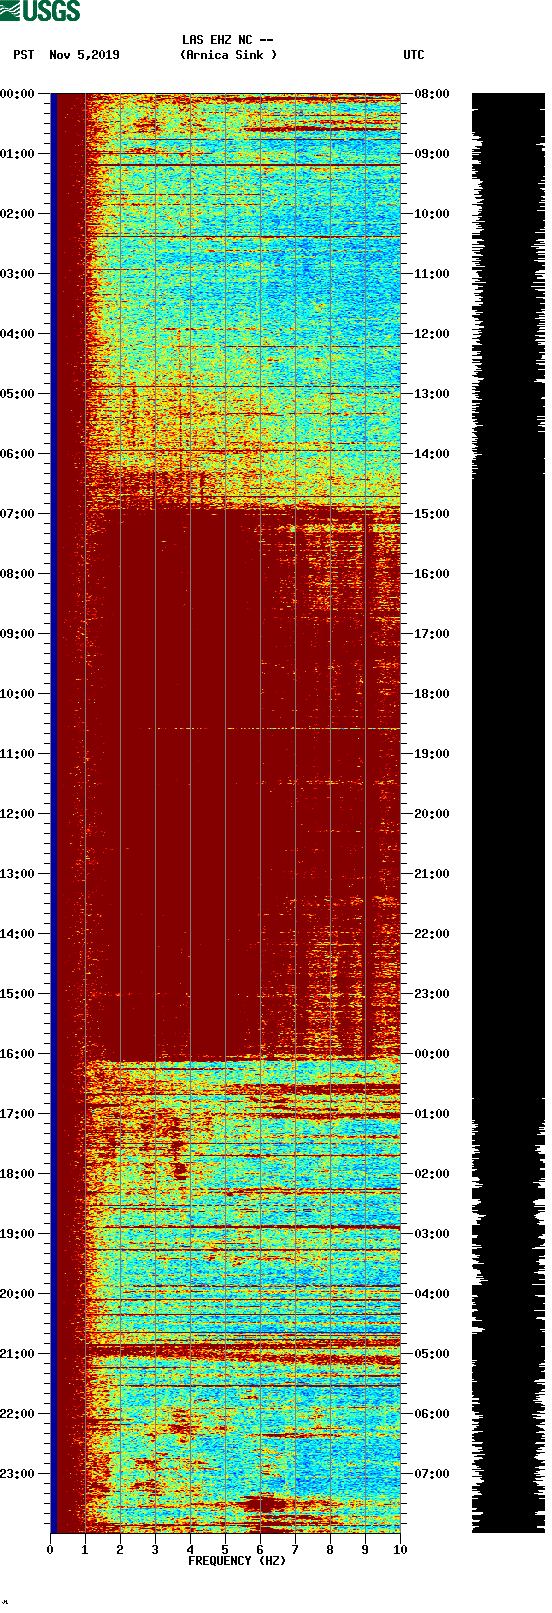Click the UTC 22:00 time label on right
The image size is (552, 1613).
point(432,934)
